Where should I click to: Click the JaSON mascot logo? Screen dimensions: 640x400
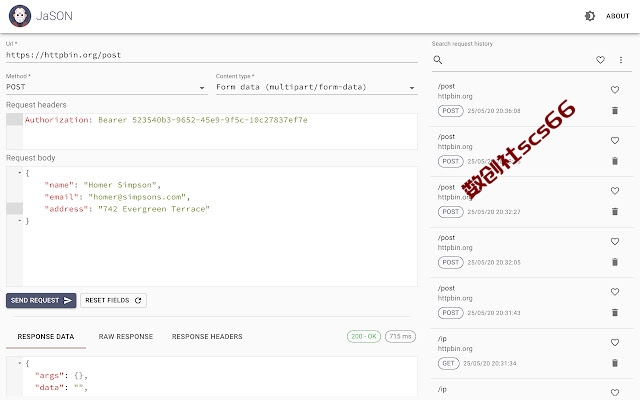click(20, 16)
